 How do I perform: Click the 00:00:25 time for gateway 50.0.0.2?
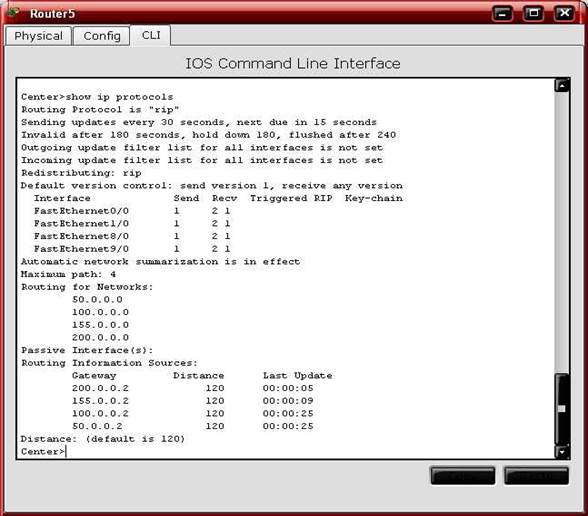(288, 426)
